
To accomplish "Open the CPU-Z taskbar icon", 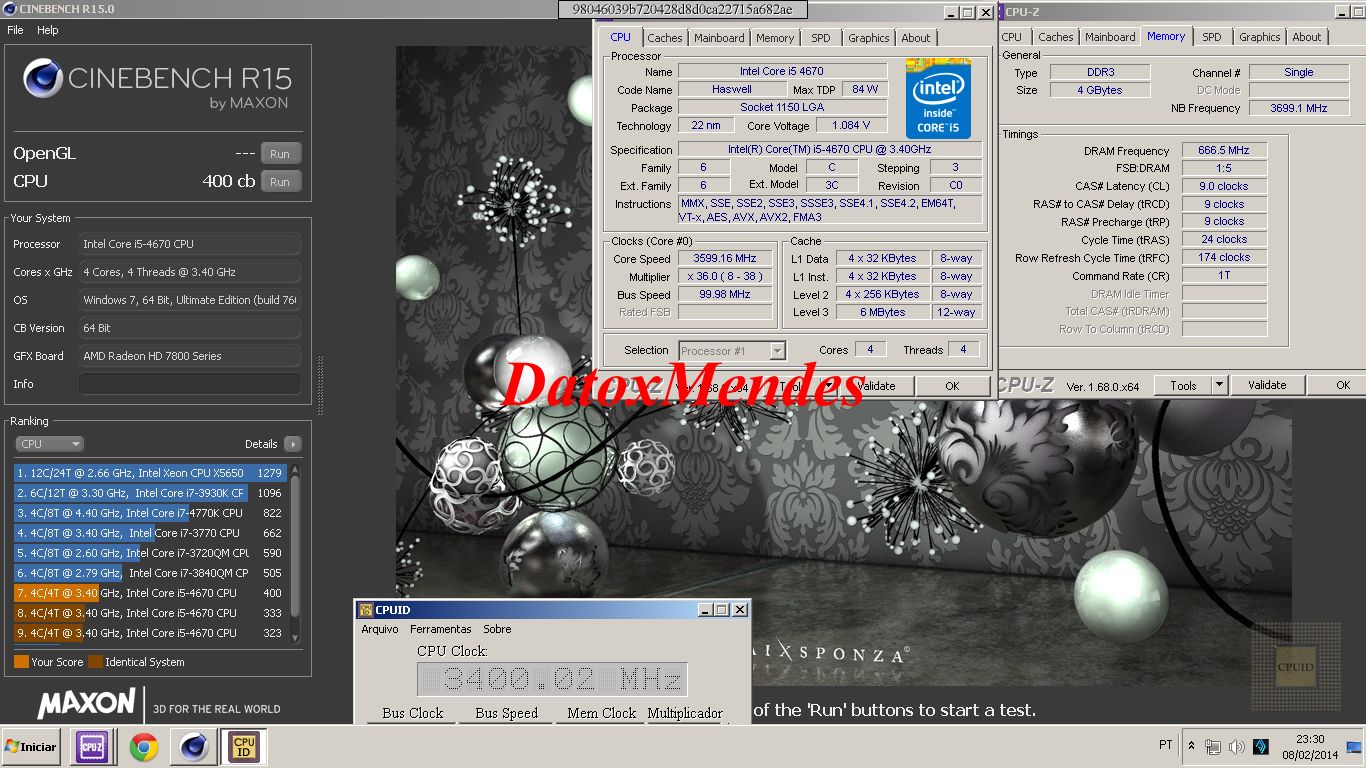I will [92, 747].
